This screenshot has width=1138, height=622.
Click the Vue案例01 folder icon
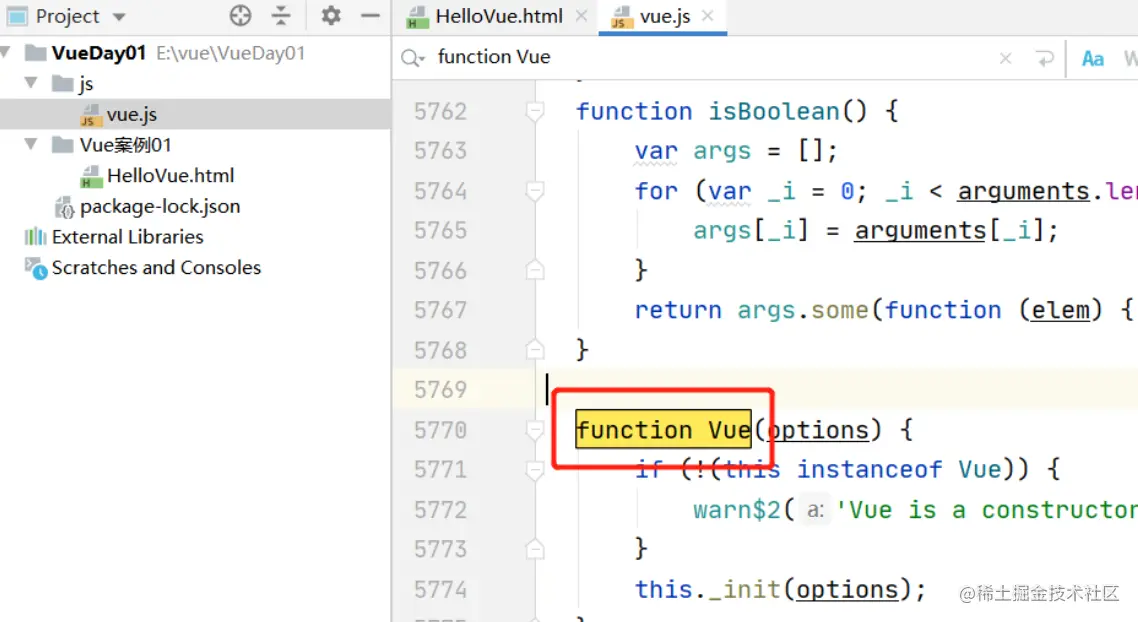63,144
